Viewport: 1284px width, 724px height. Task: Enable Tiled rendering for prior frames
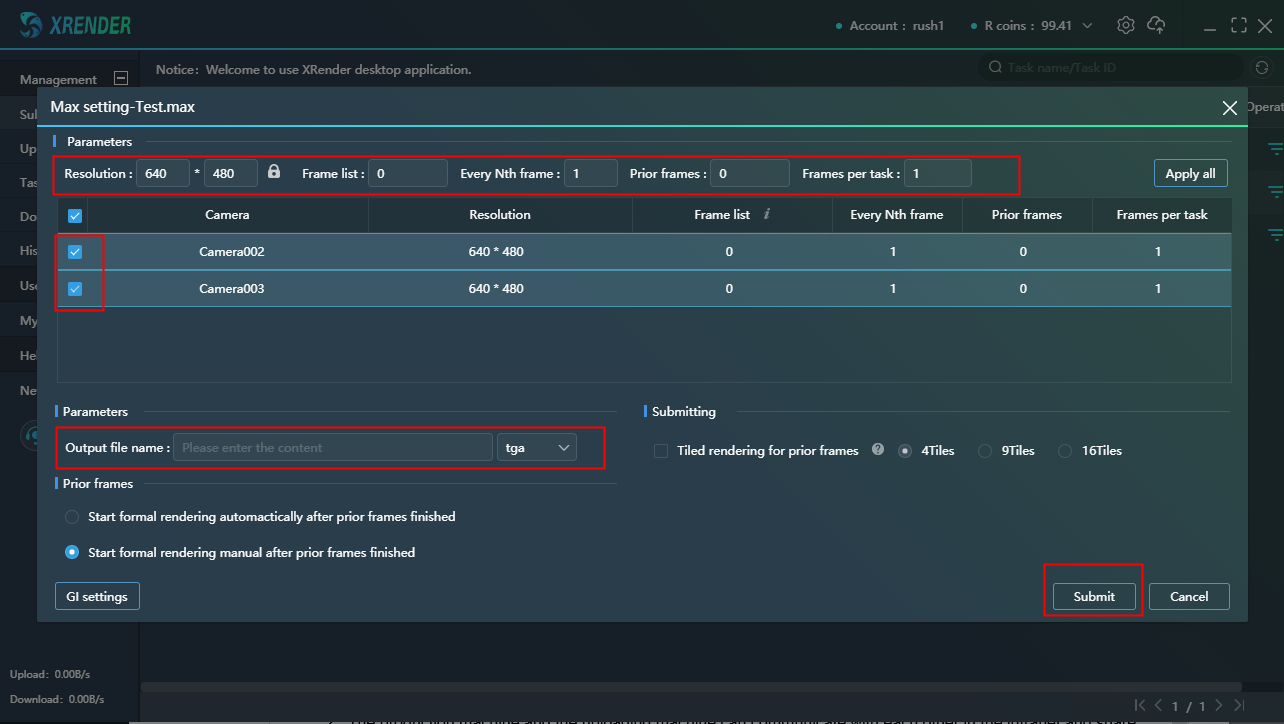661,451
